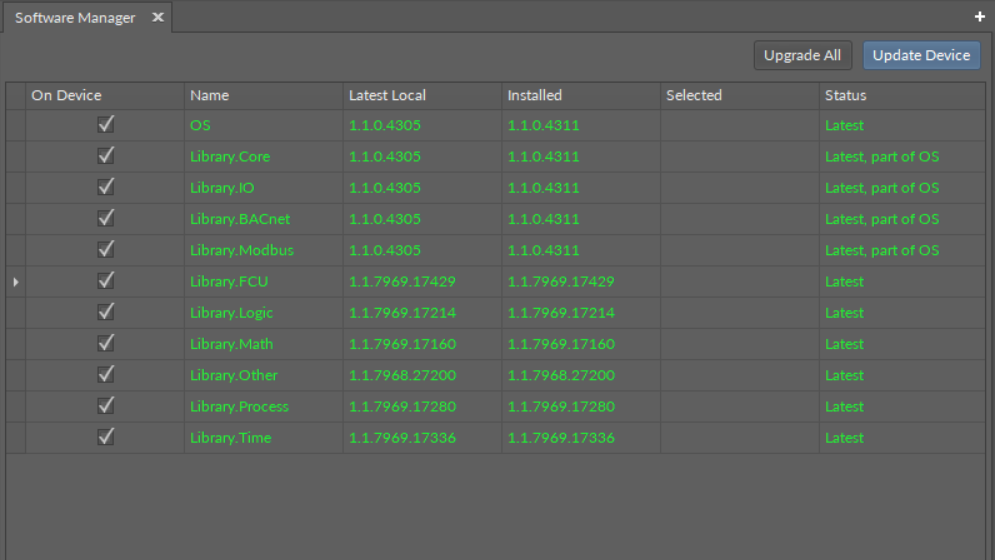Toggle the On Device checkbox for OS
The height and width of the screenshot is (560, 995).
[x=105, y=125]
